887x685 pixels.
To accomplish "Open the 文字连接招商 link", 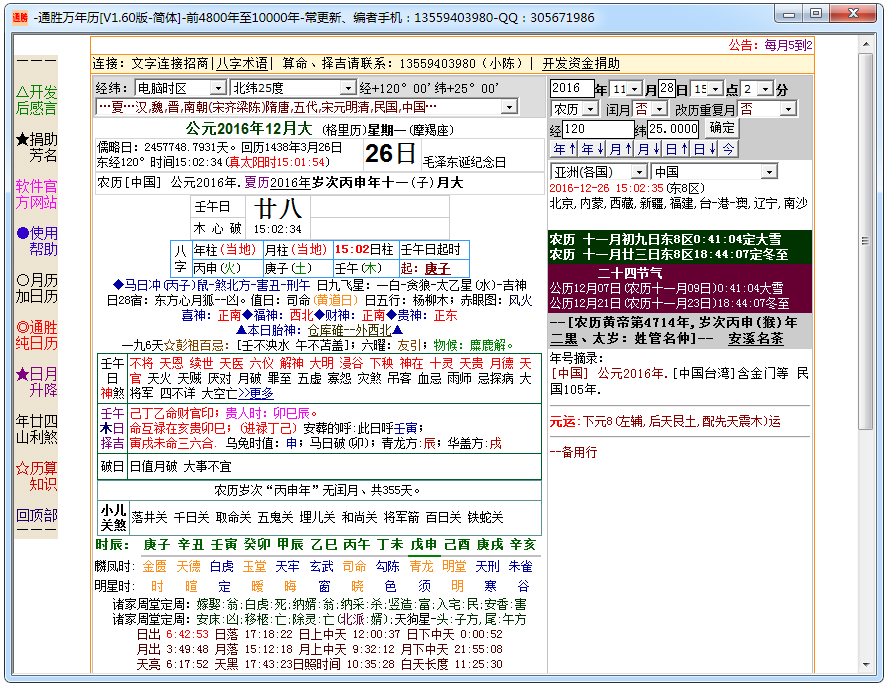I will coord(170,63).
